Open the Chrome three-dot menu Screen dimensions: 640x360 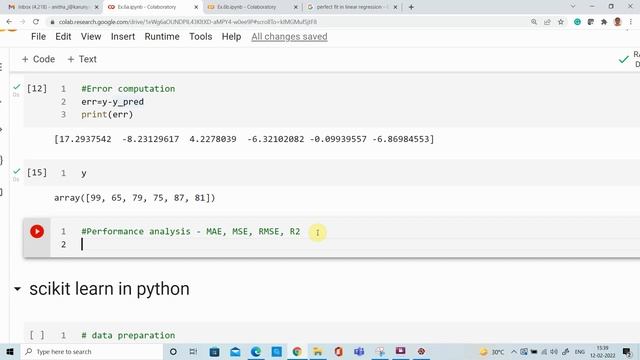click(x=631, y=22)
